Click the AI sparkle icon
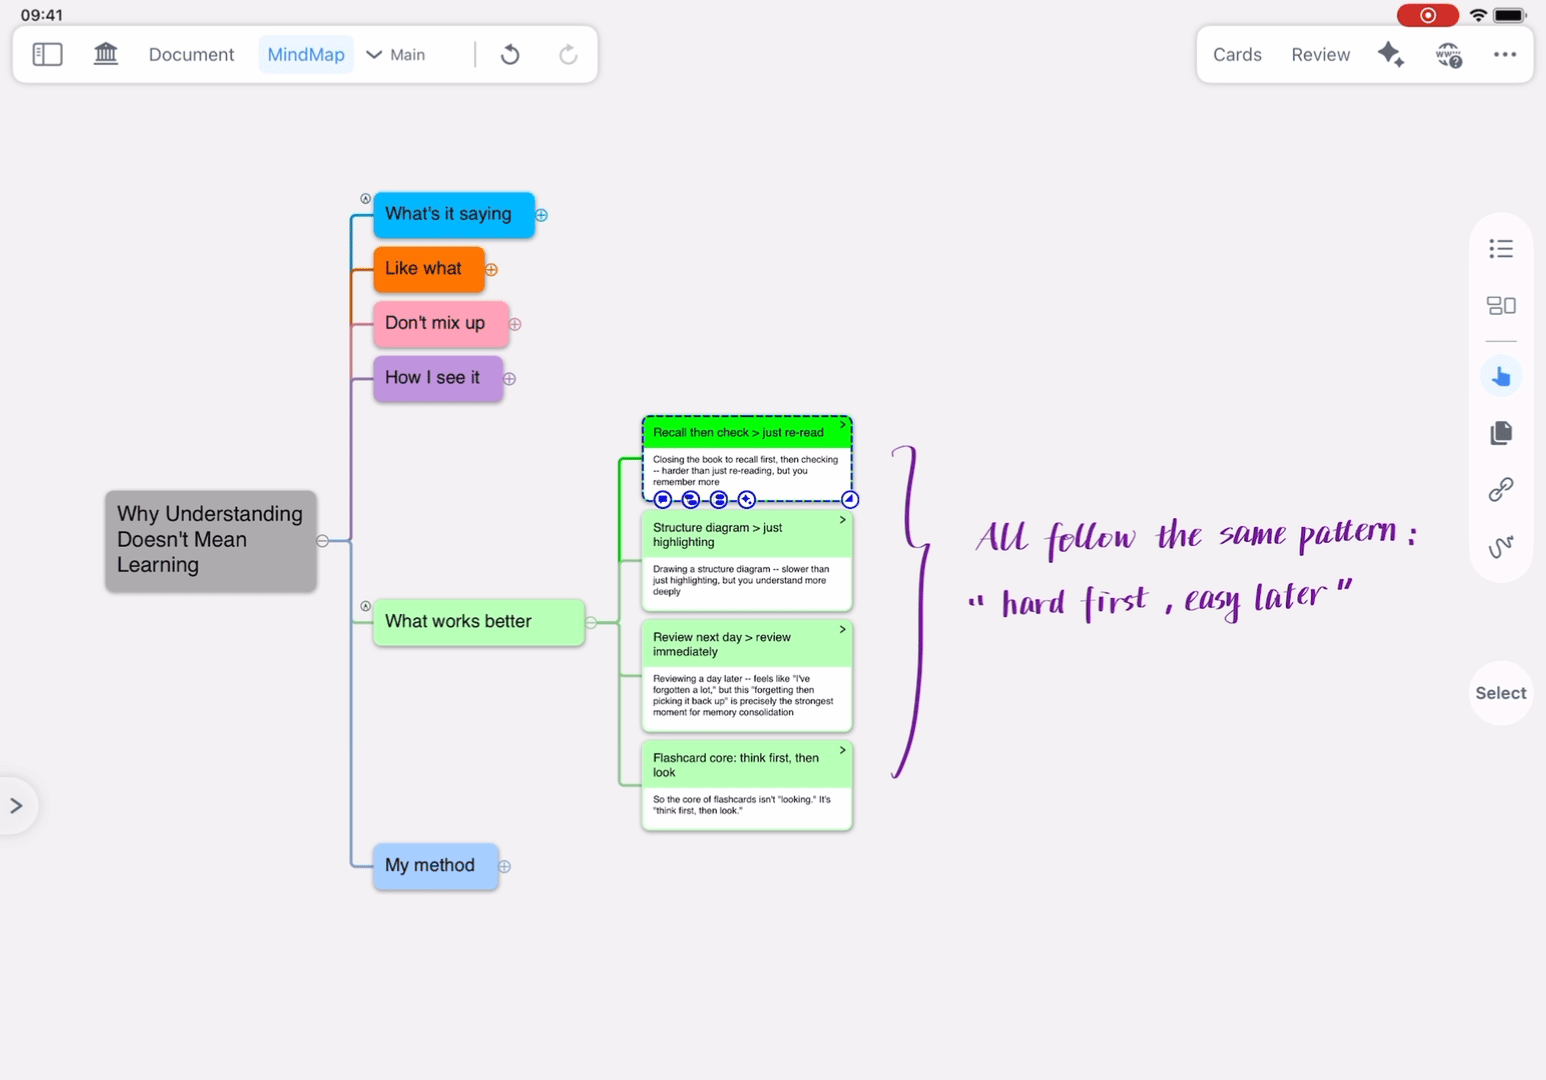The width and height of the screenshot is (1546, 1080). (1390, 54)
